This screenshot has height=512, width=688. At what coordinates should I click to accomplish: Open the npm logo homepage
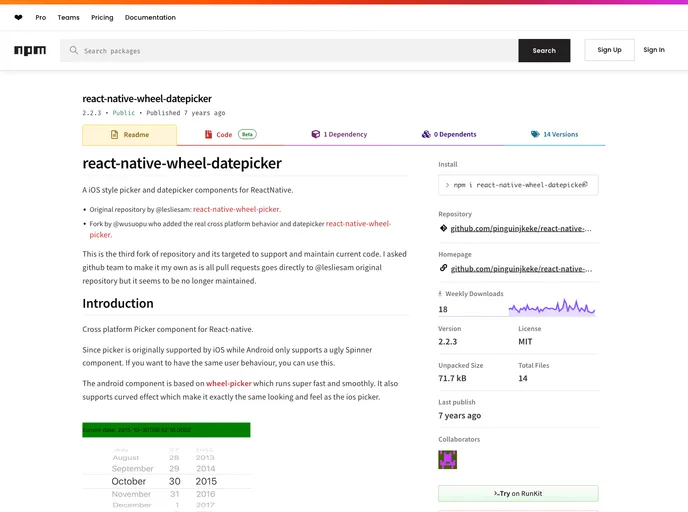30,50
